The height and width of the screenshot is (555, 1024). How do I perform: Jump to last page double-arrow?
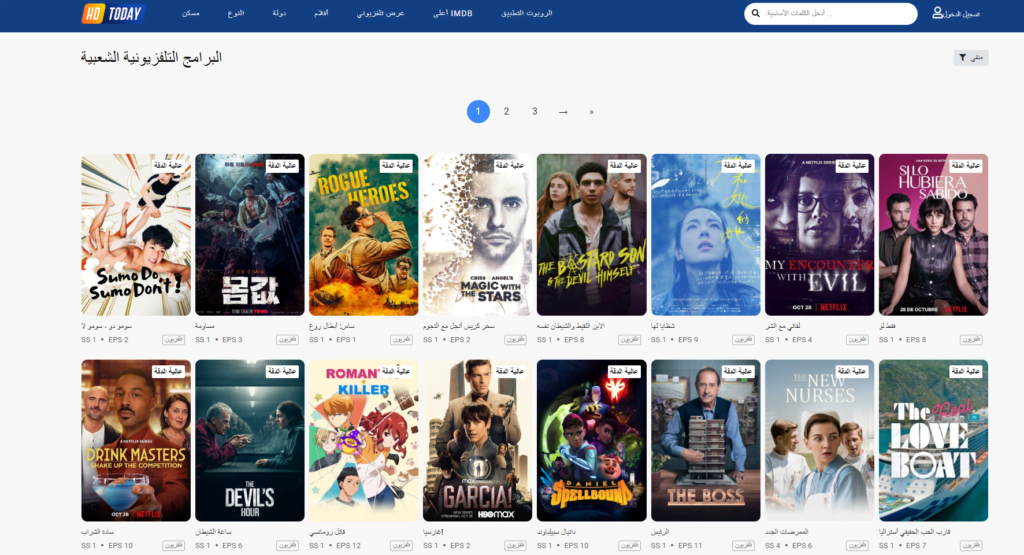point(591,112)
